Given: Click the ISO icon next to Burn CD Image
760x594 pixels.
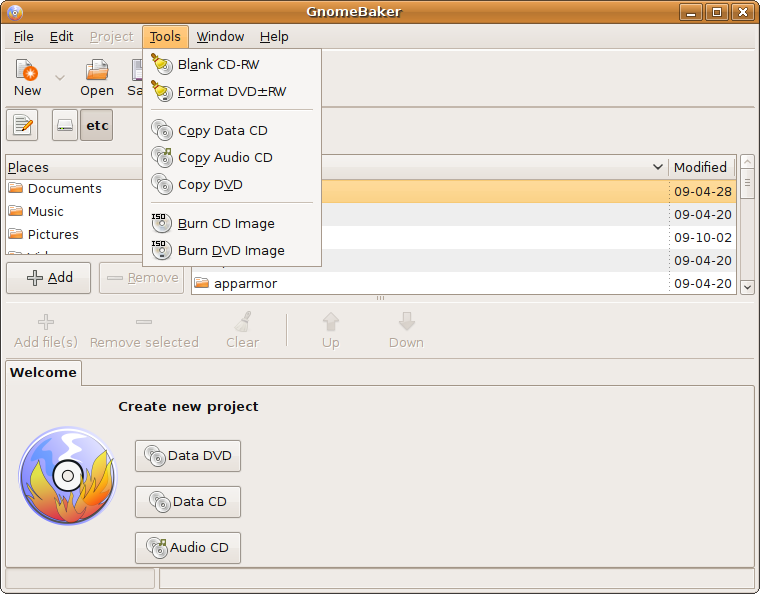Looking at the screenshot, I should 161,223.
